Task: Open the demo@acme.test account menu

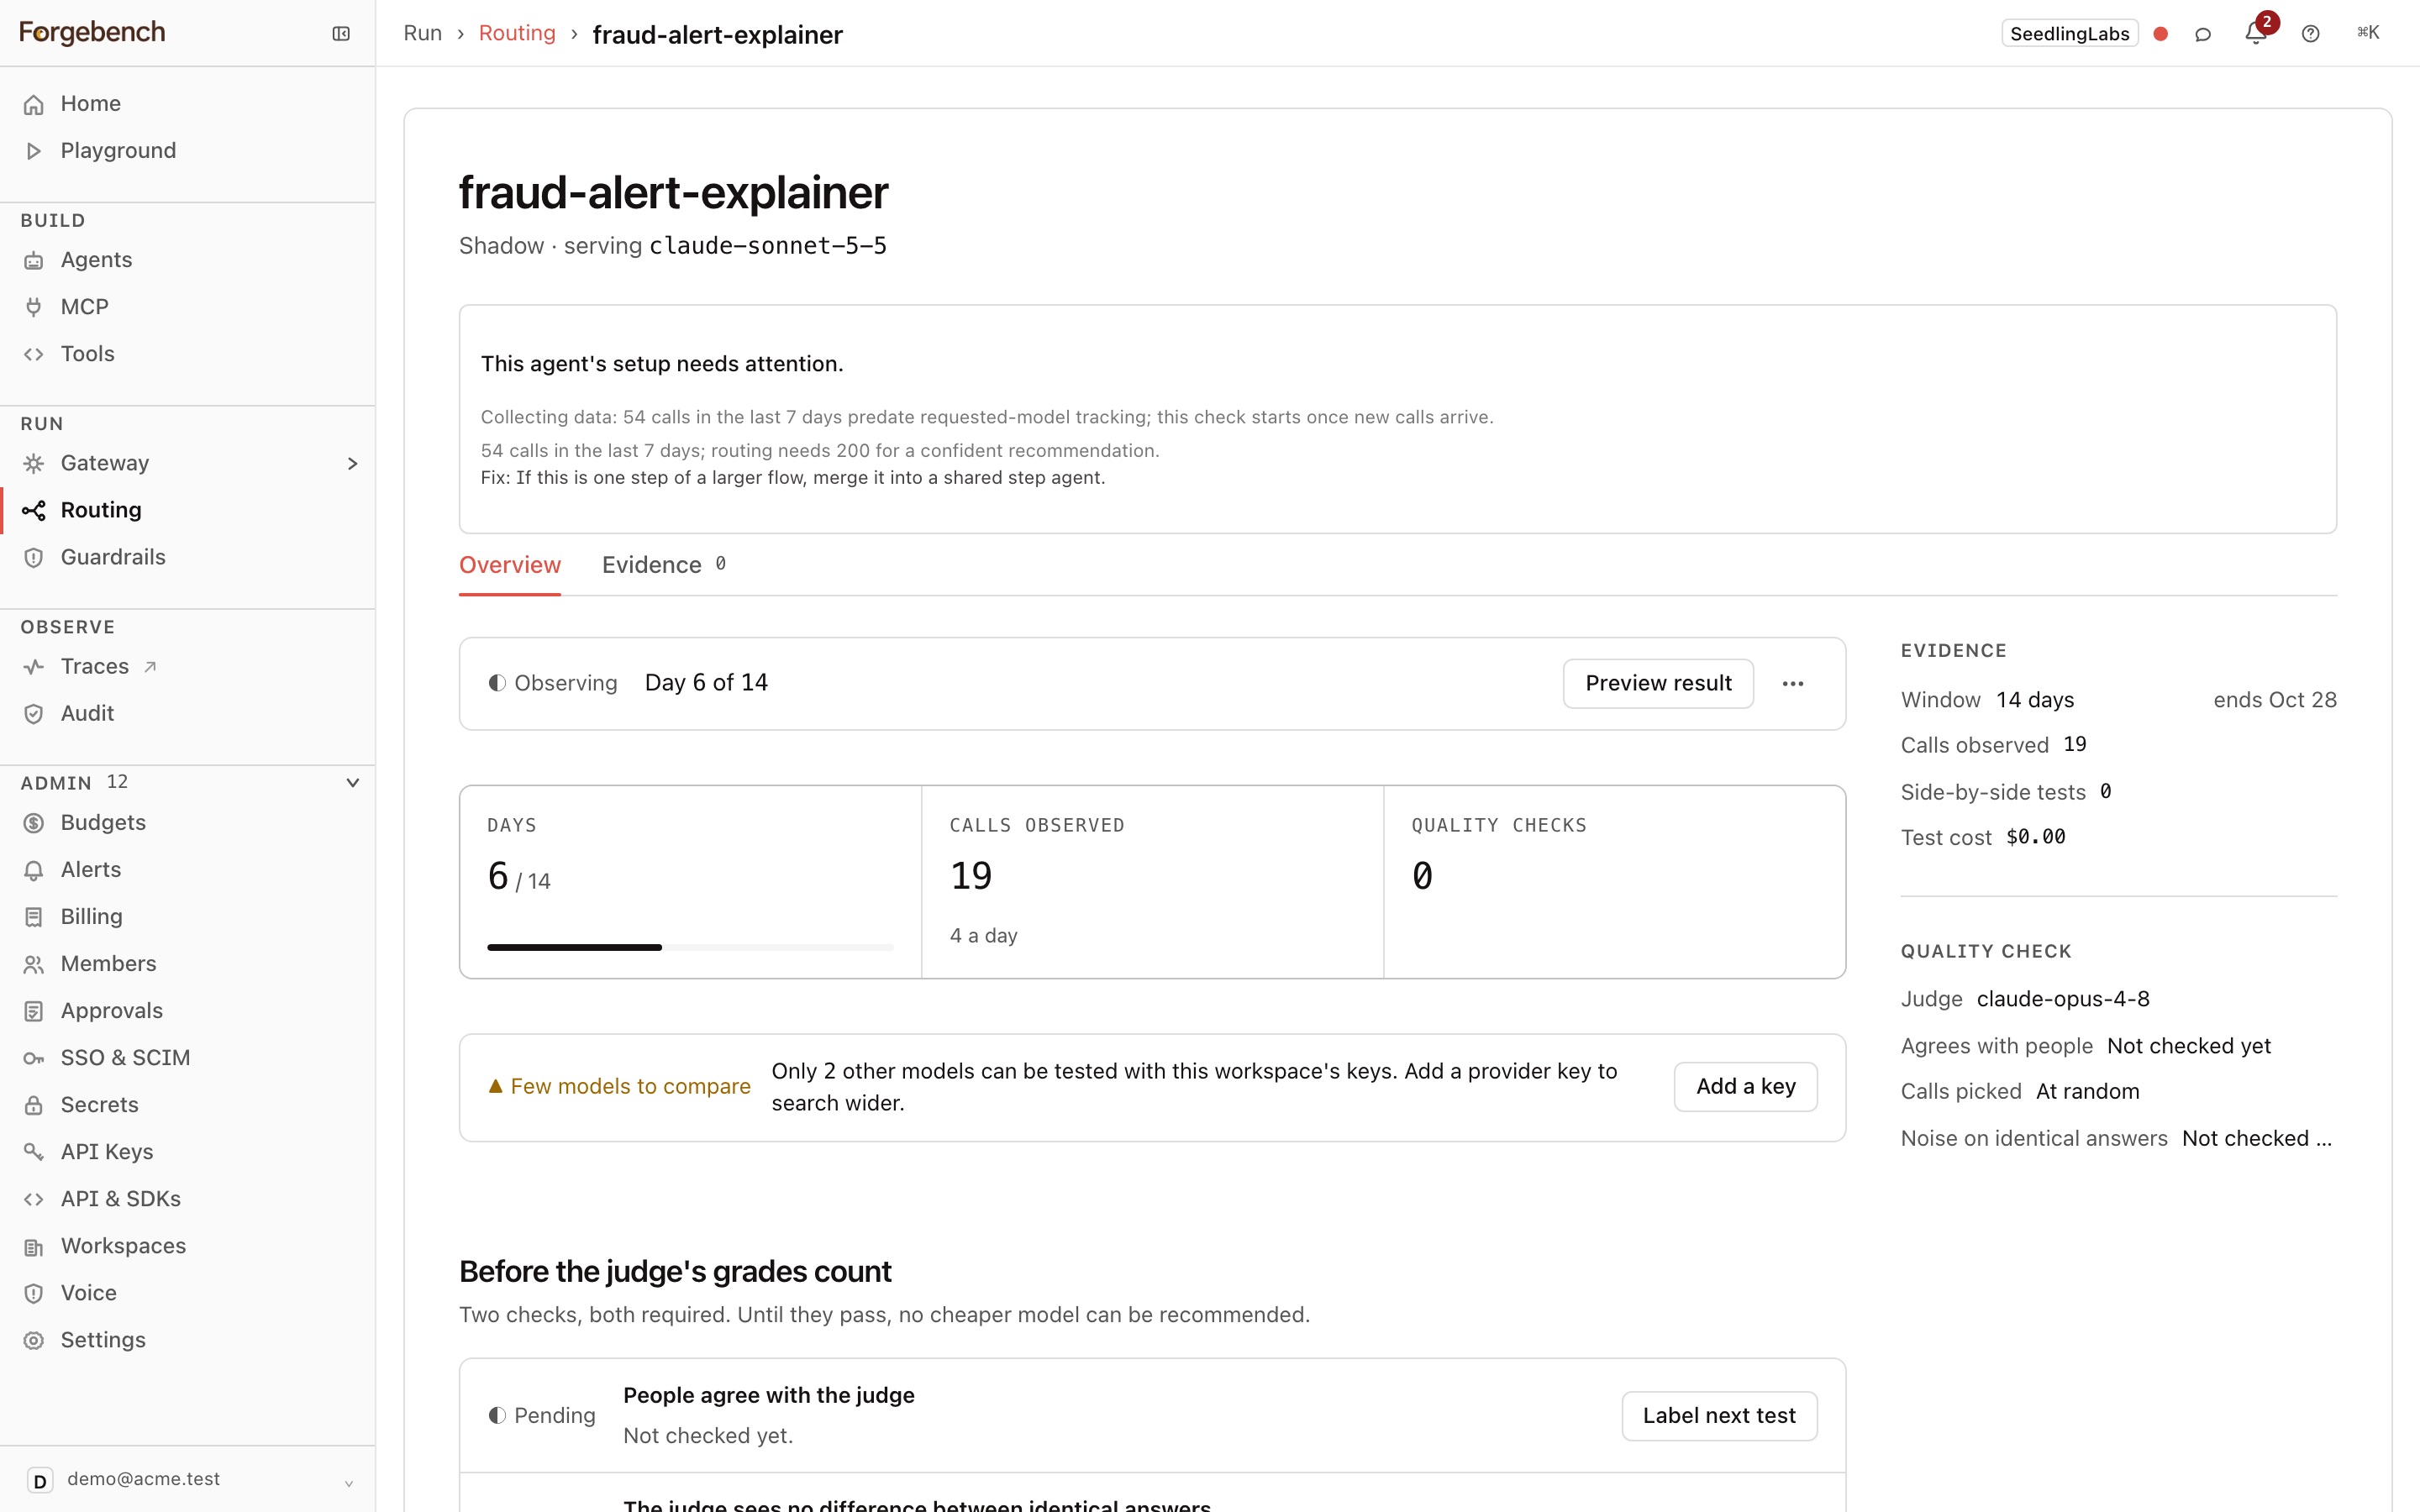Action: click(188, 1479)
